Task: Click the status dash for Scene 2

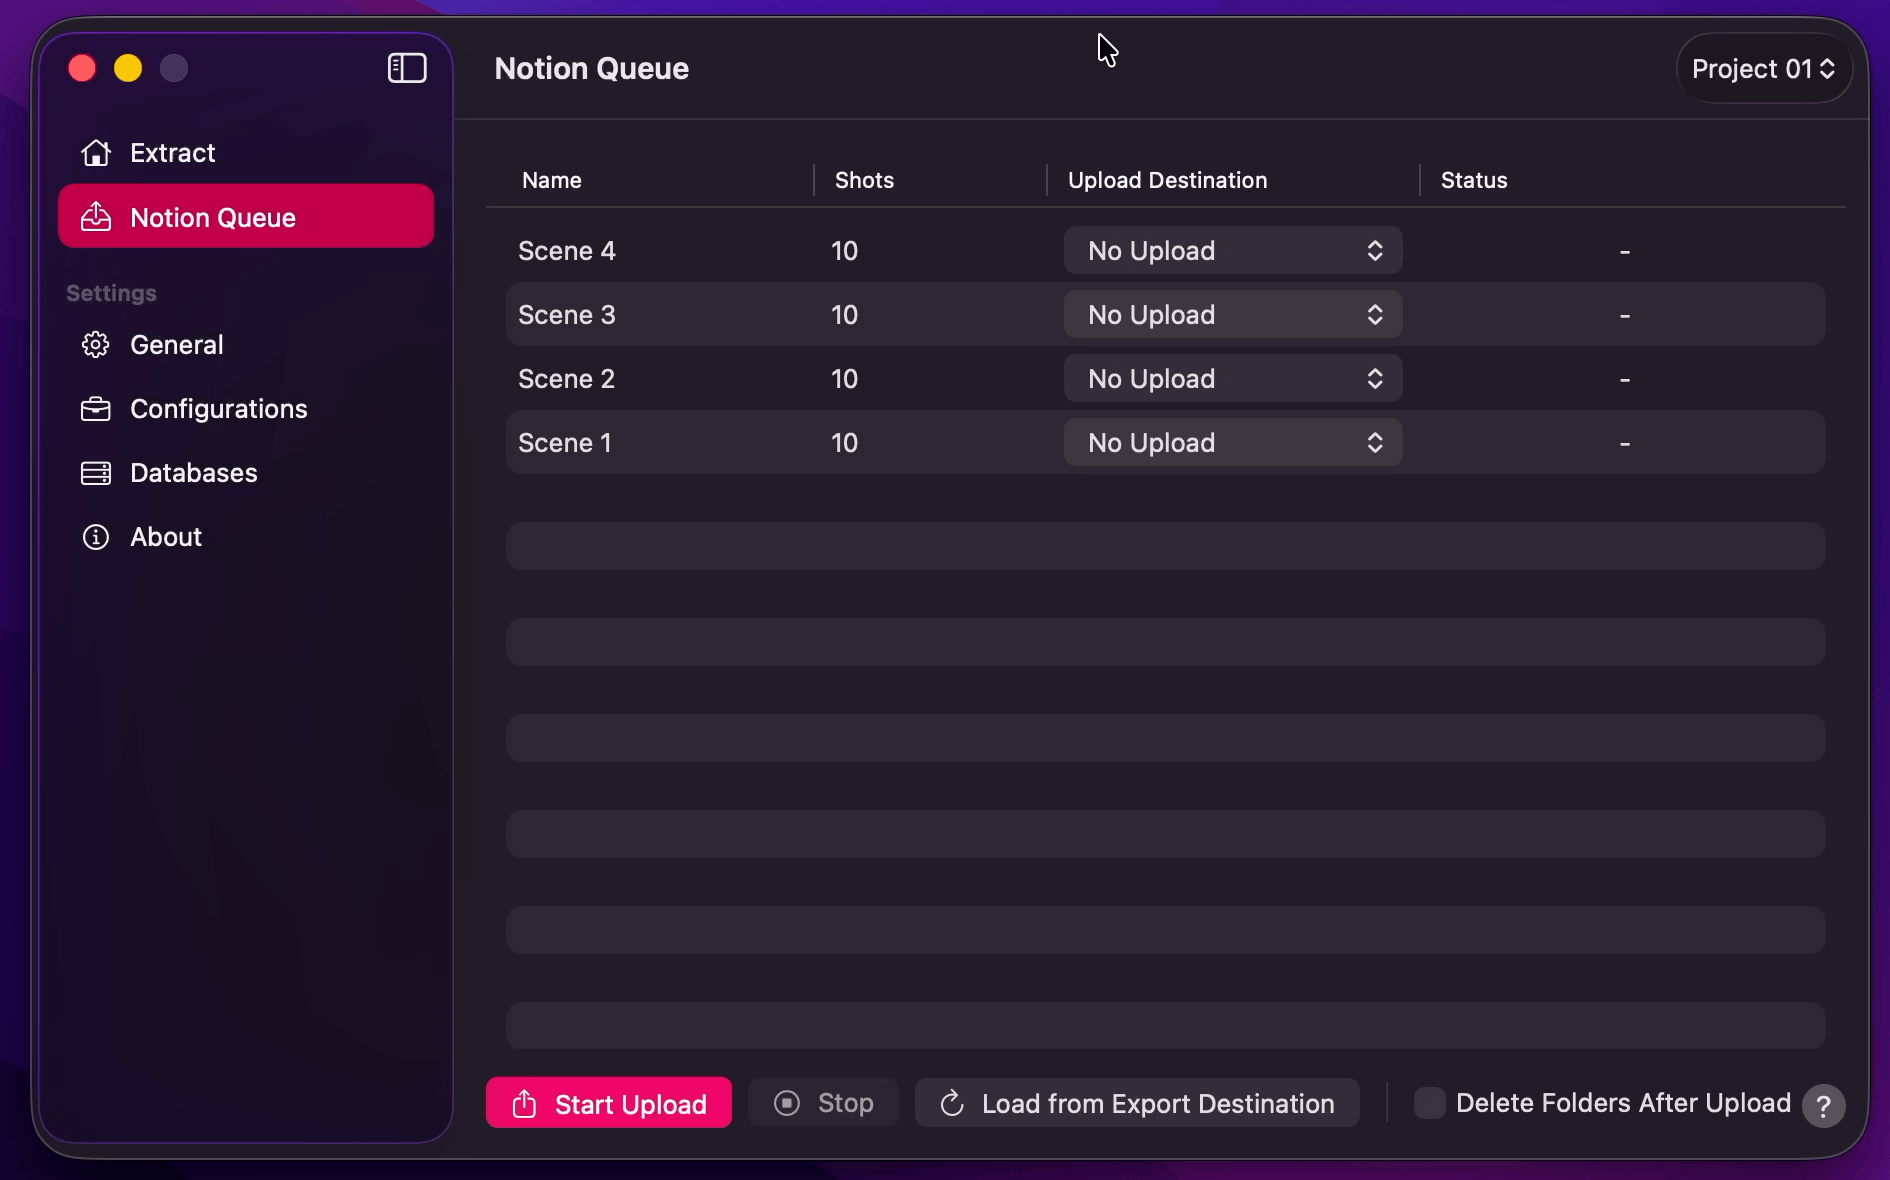Action: pos(1625,380)
